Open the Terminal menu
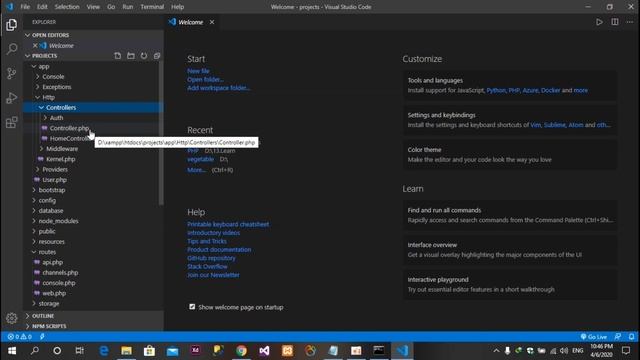 point(152,7)
